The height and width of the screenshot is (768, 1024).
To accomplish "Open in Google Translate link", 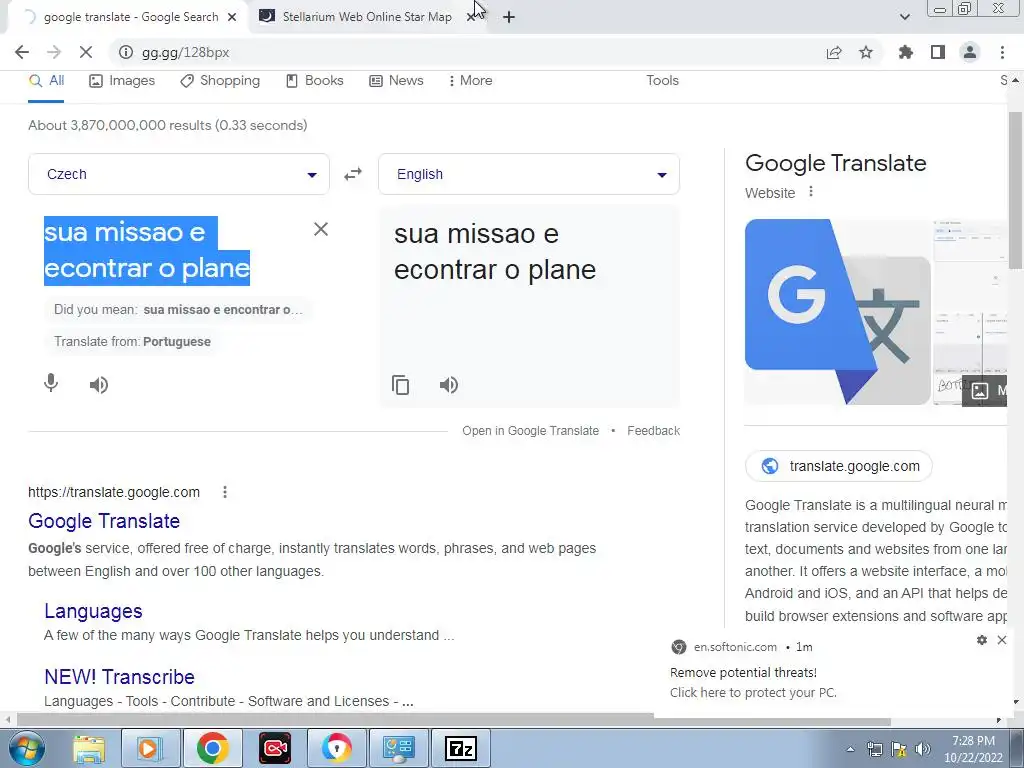I will click(530, 431).
